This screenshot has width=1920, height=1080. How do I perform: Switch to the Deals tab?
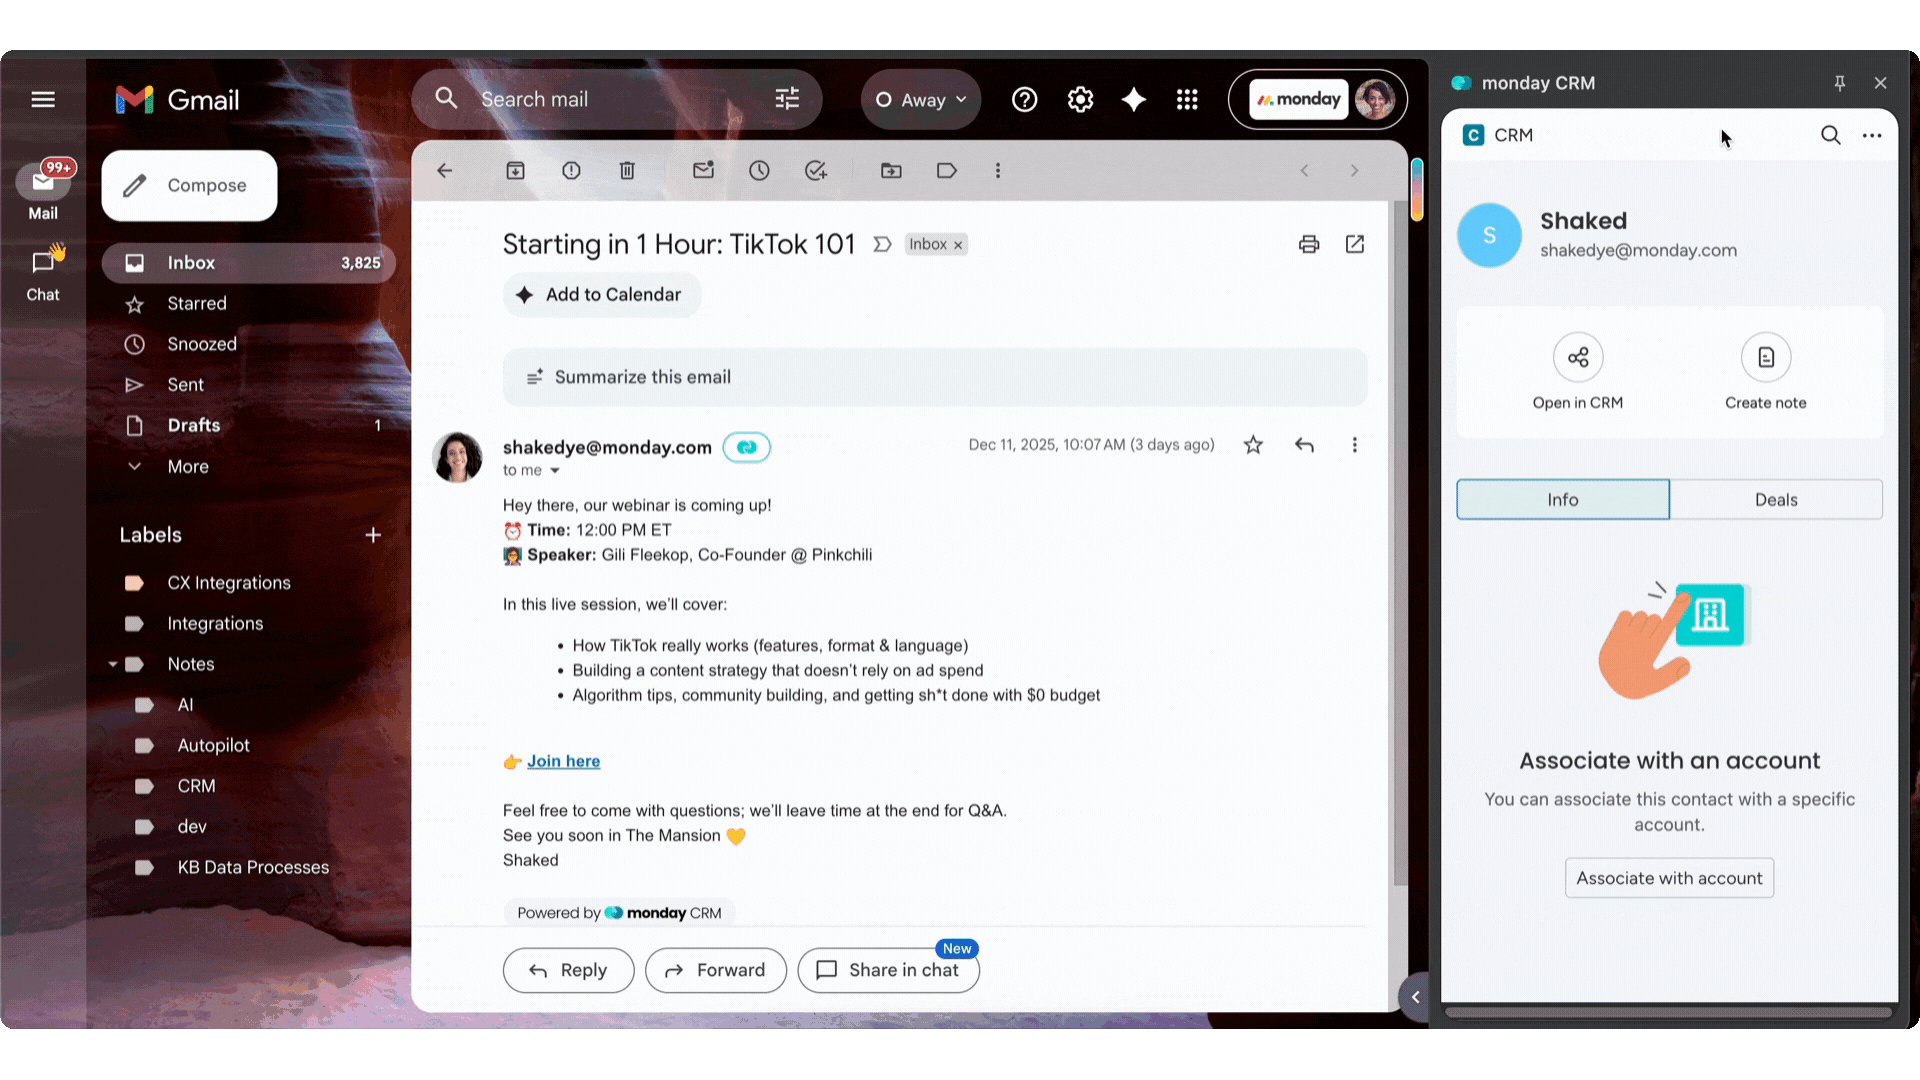pos(1776,500)
